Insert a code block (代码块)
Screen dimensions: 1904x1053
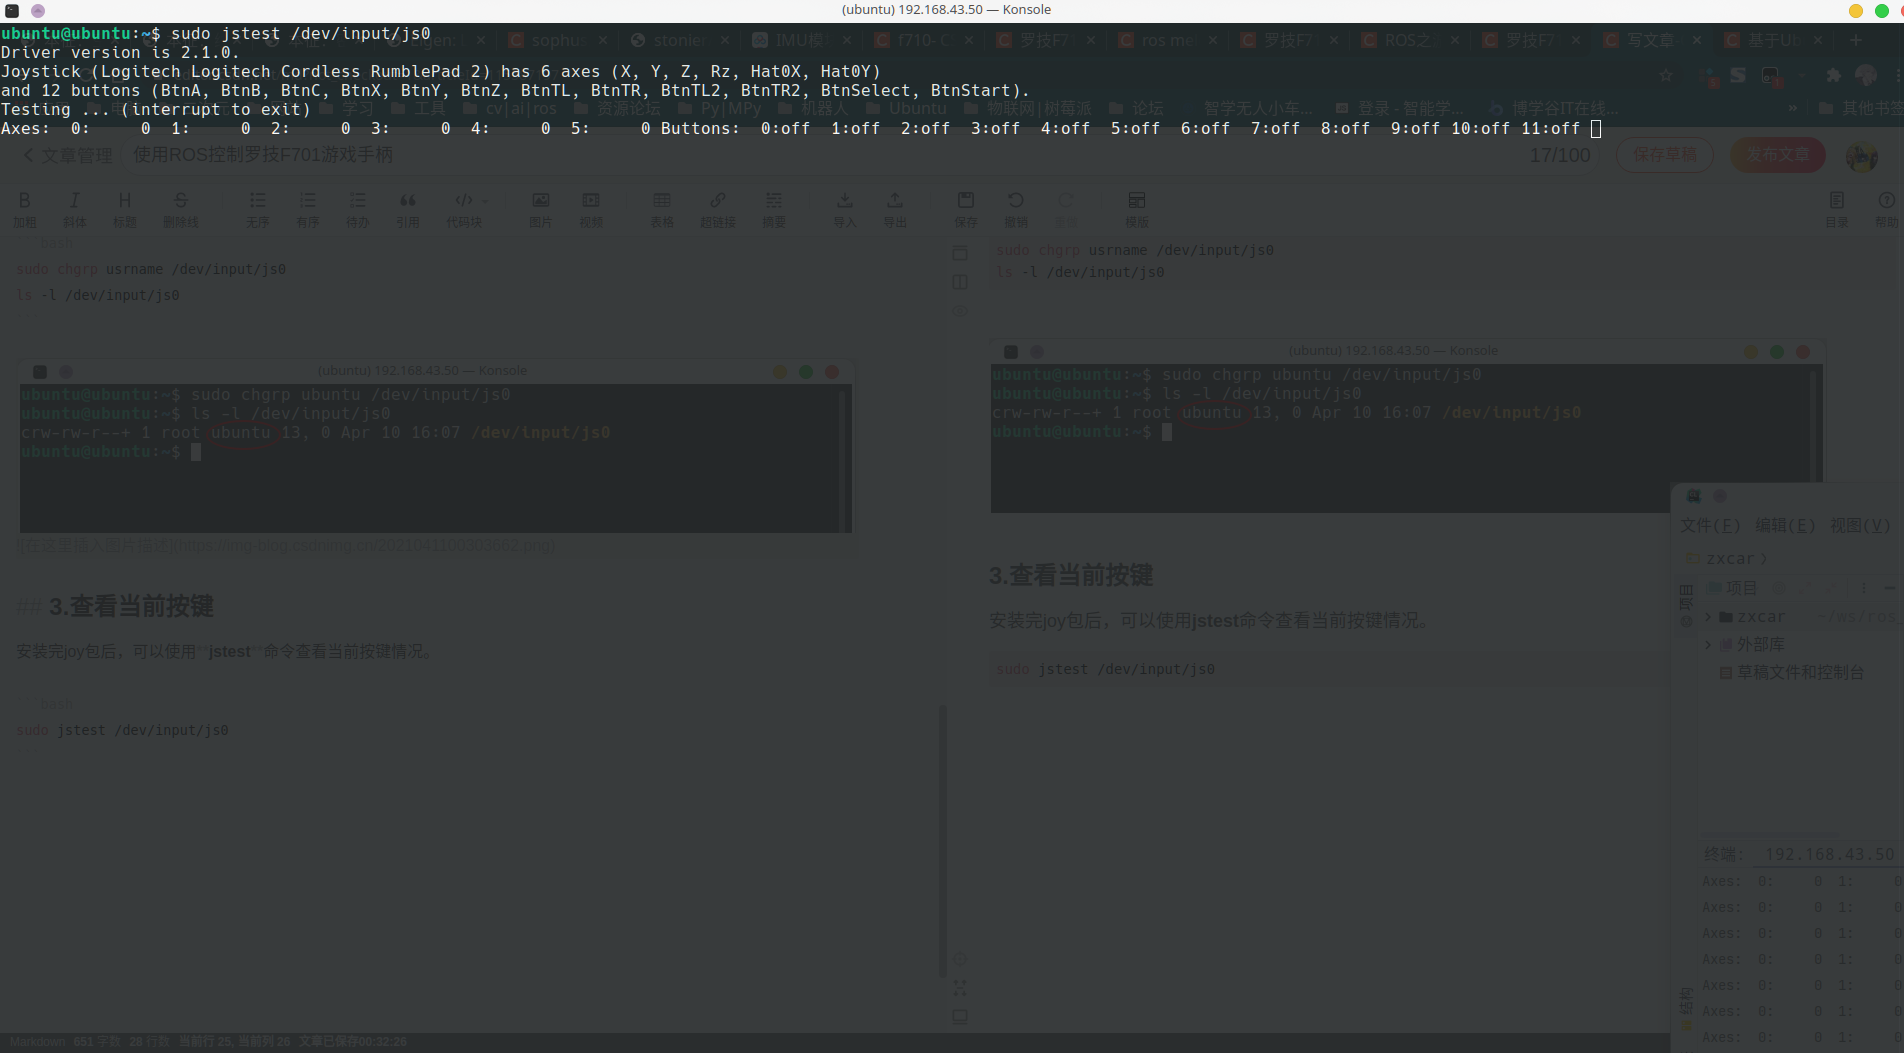[464, 208]
